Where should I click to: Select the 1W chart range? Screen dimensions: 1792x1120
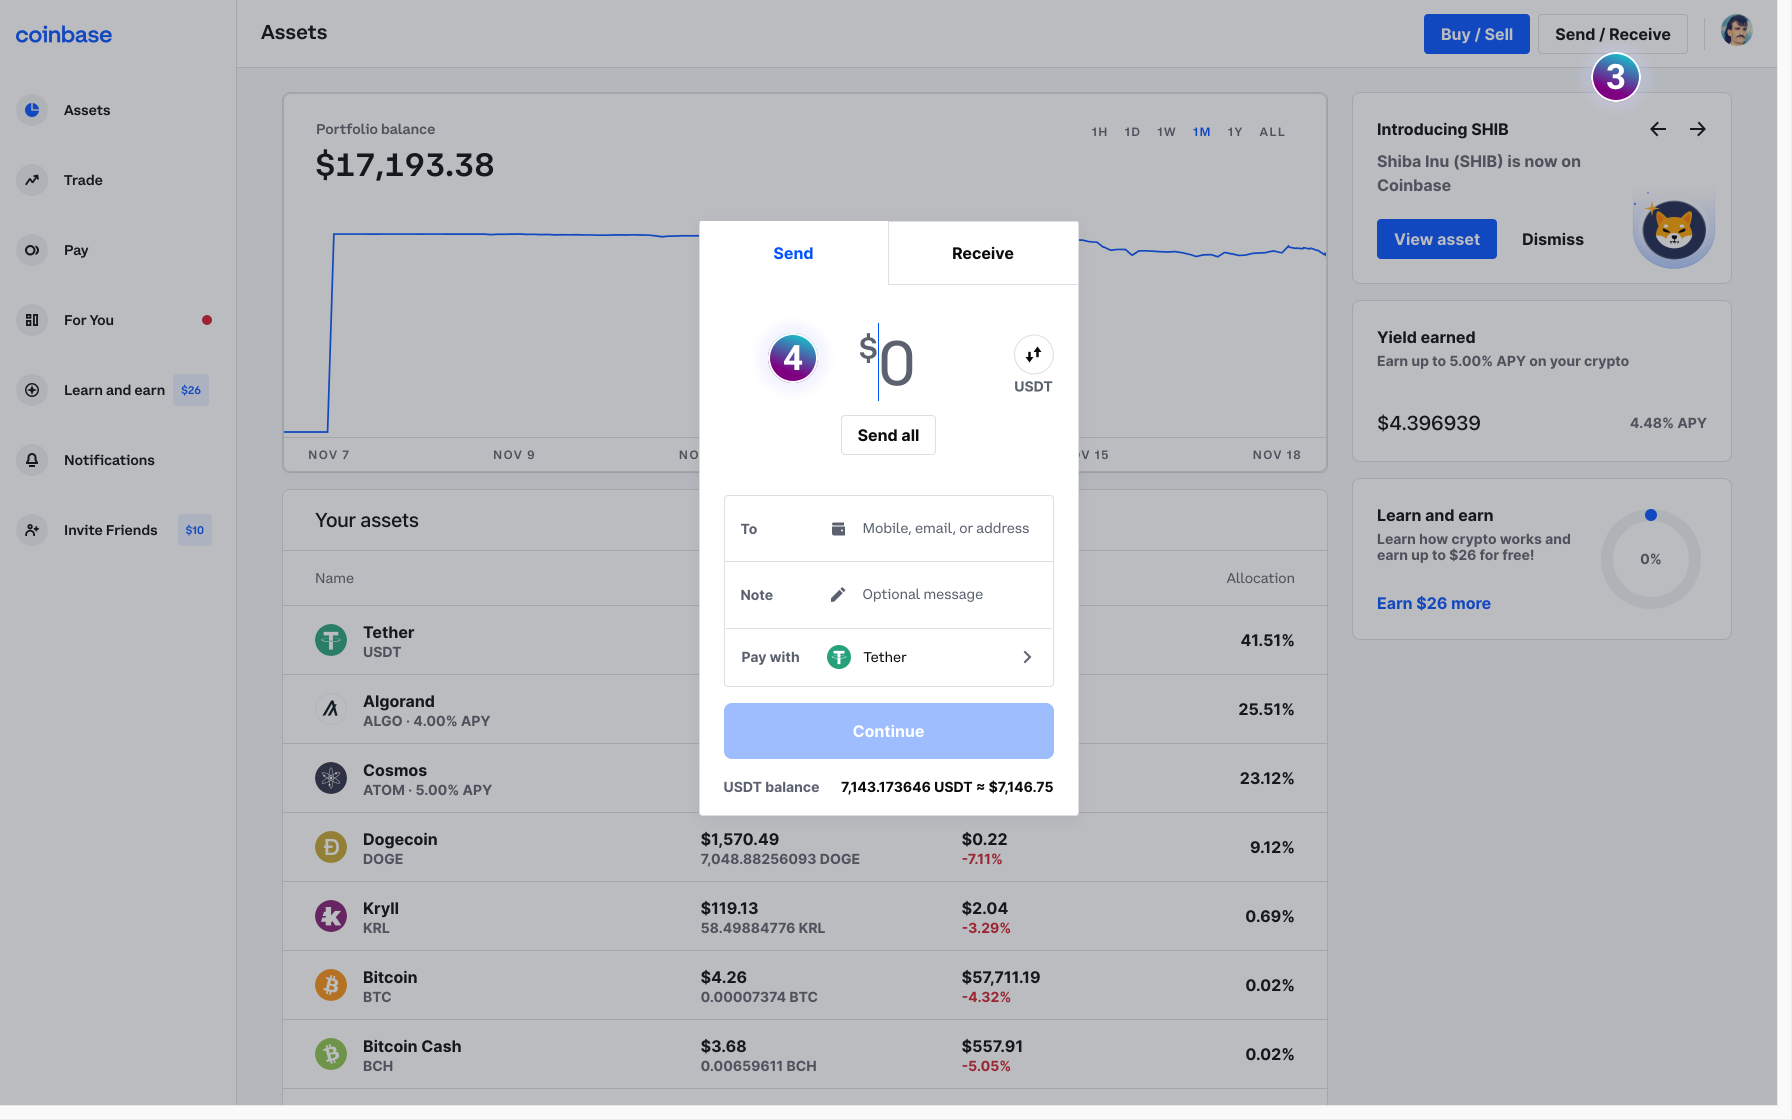(x=1166, y=132)
